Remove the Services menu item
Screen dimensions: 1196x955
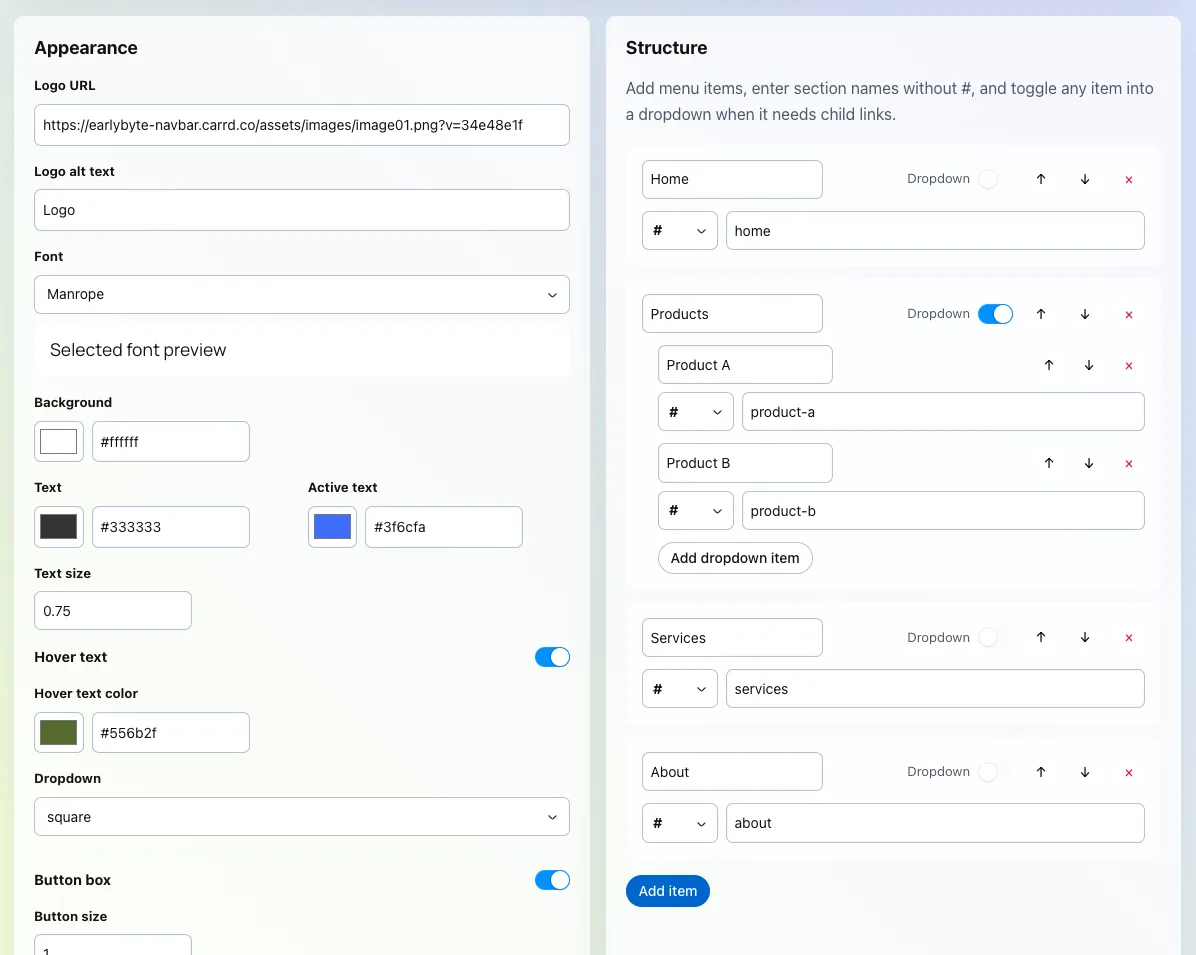[x=1129, y=638]
